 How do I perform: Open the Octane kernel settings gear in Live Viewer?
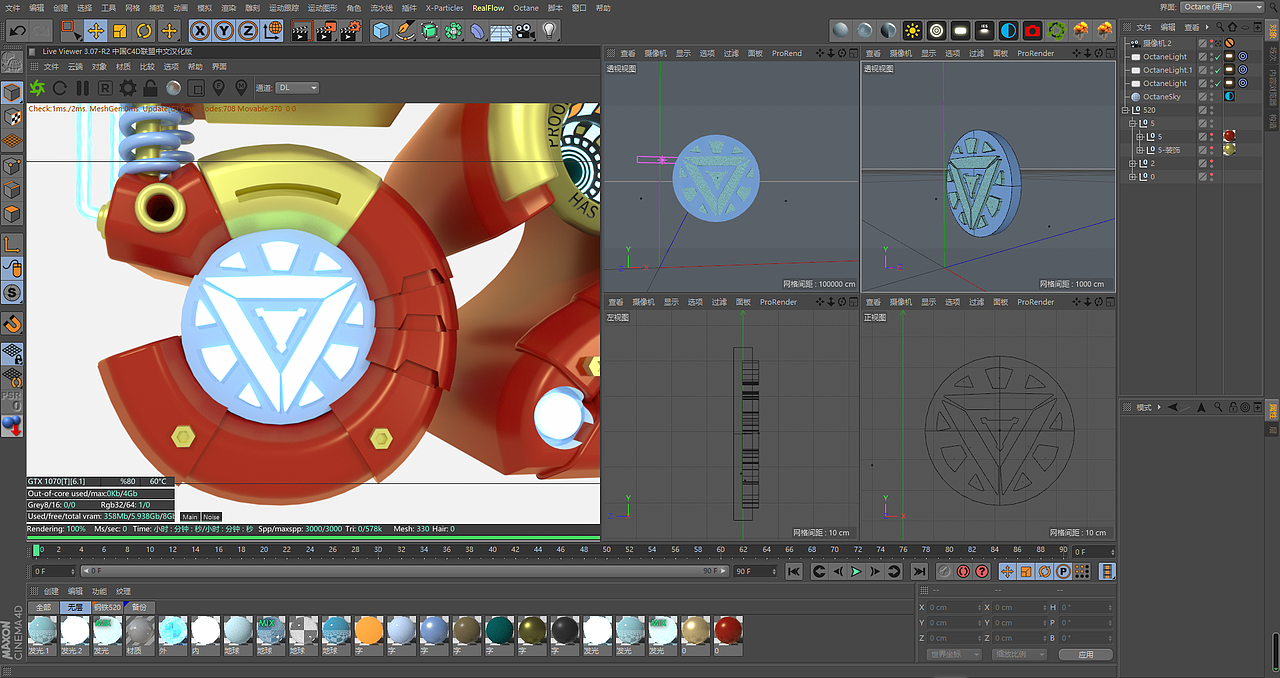pos(127,90)
